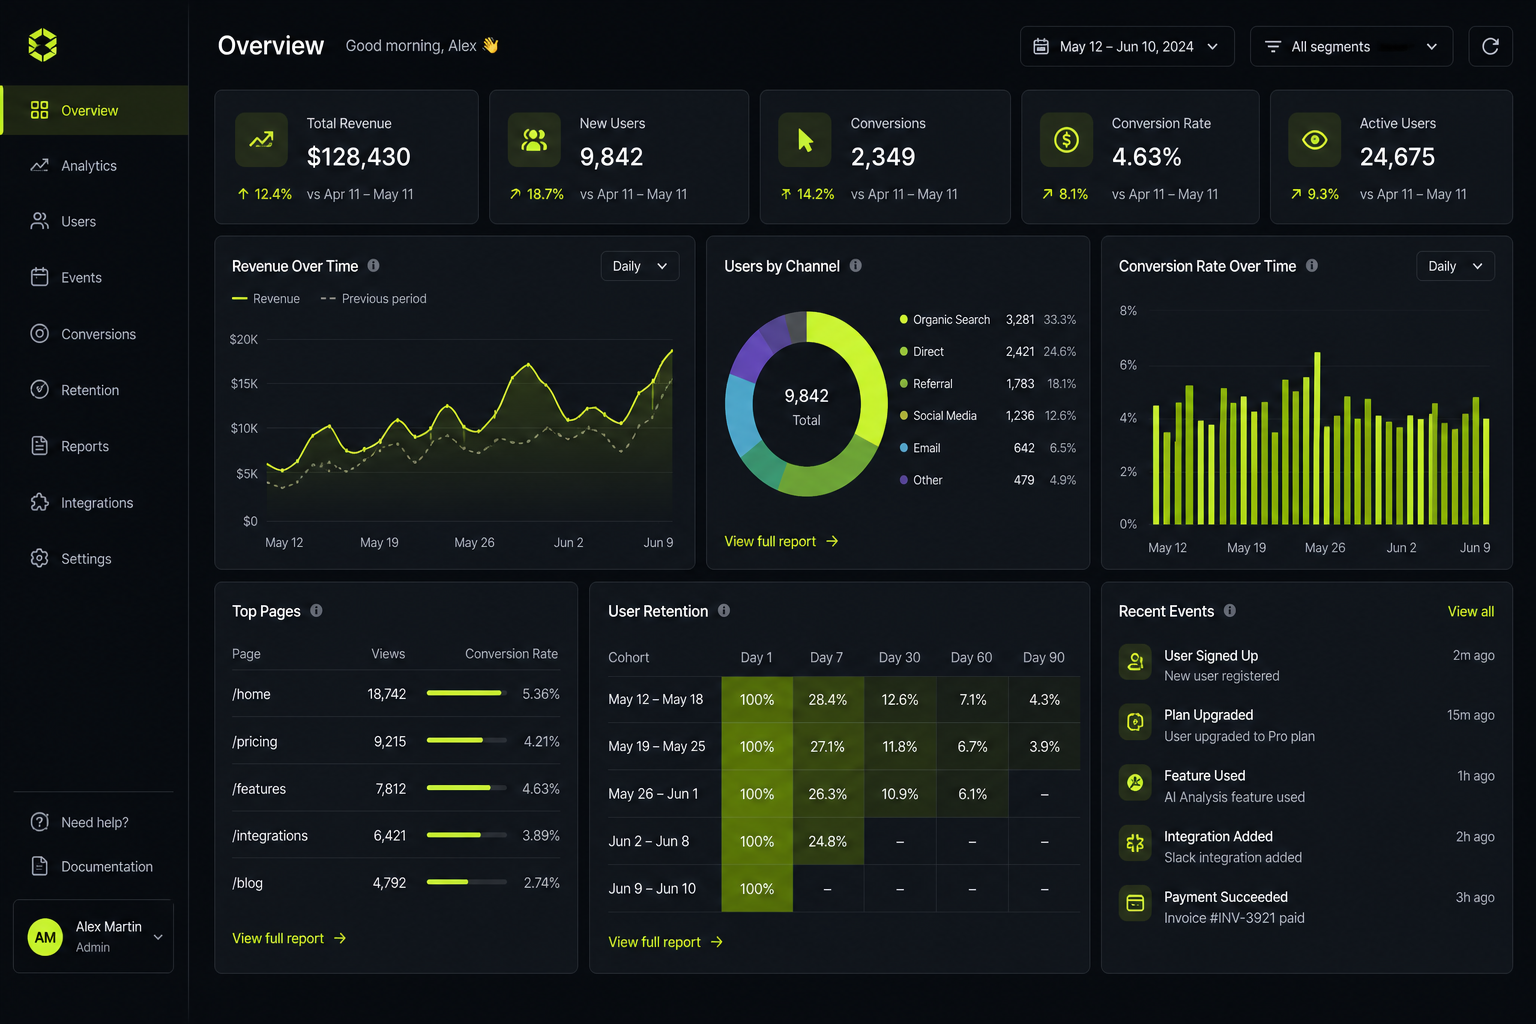Click the May 12 – May 18 cohort row
Image resolution: width=1536 pixels, height=1024 pixels.
tap(844, 699)
